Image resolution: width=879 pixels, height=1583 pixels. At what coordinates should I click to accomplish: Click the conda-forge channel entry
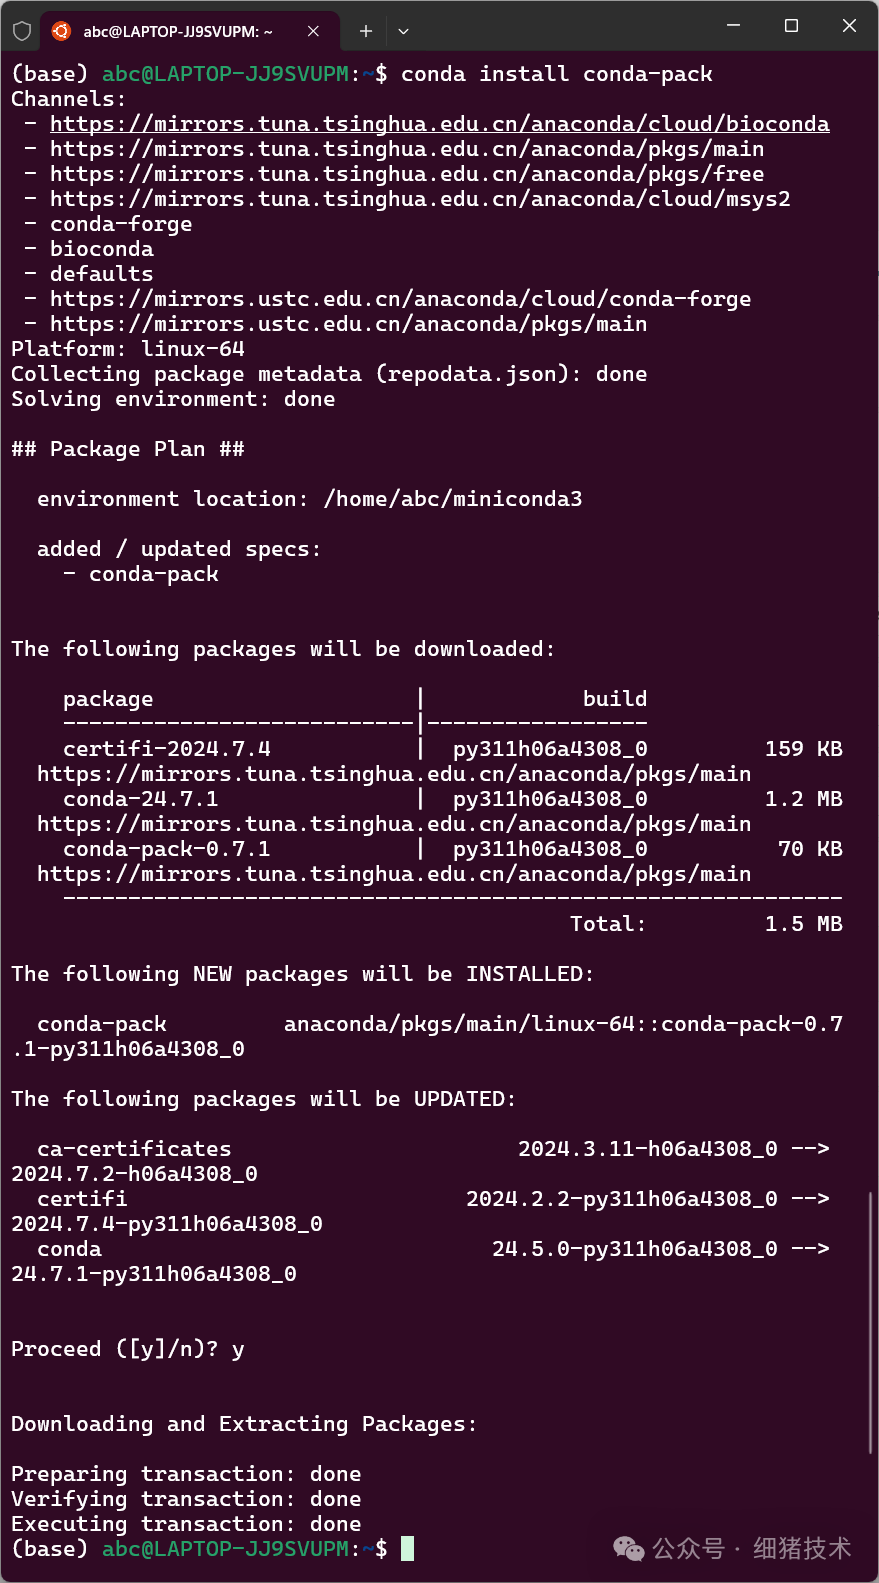click(120, 223)
